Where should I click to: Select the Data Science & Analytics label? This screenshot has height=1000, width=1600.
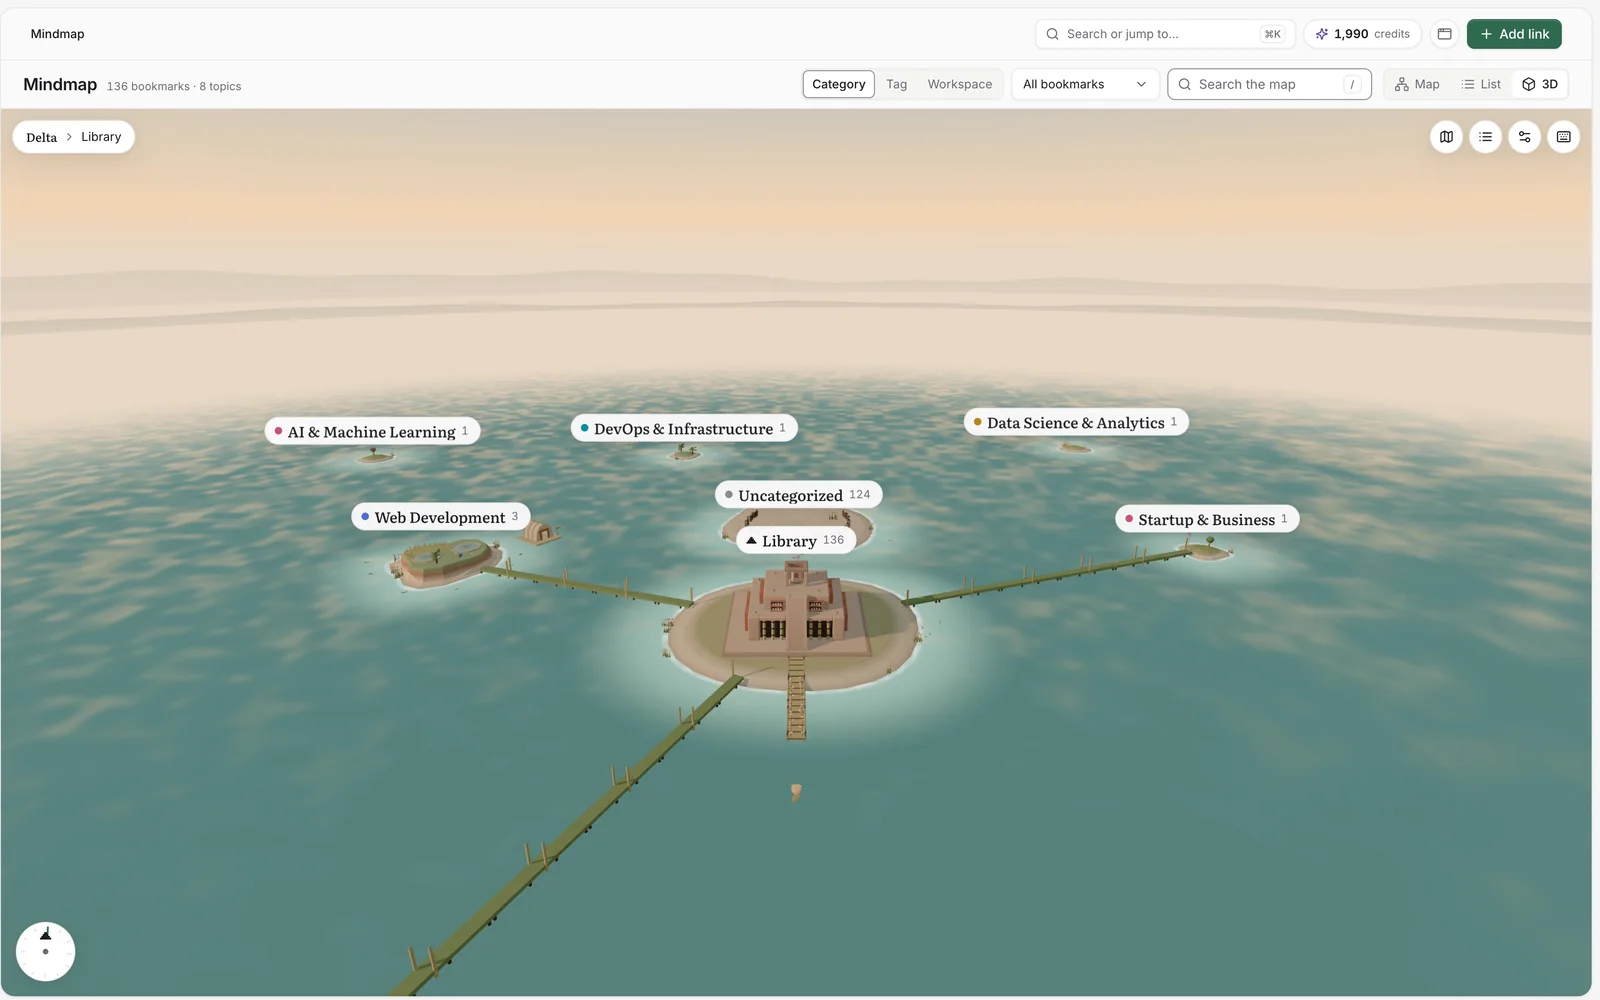(1076, 422)
